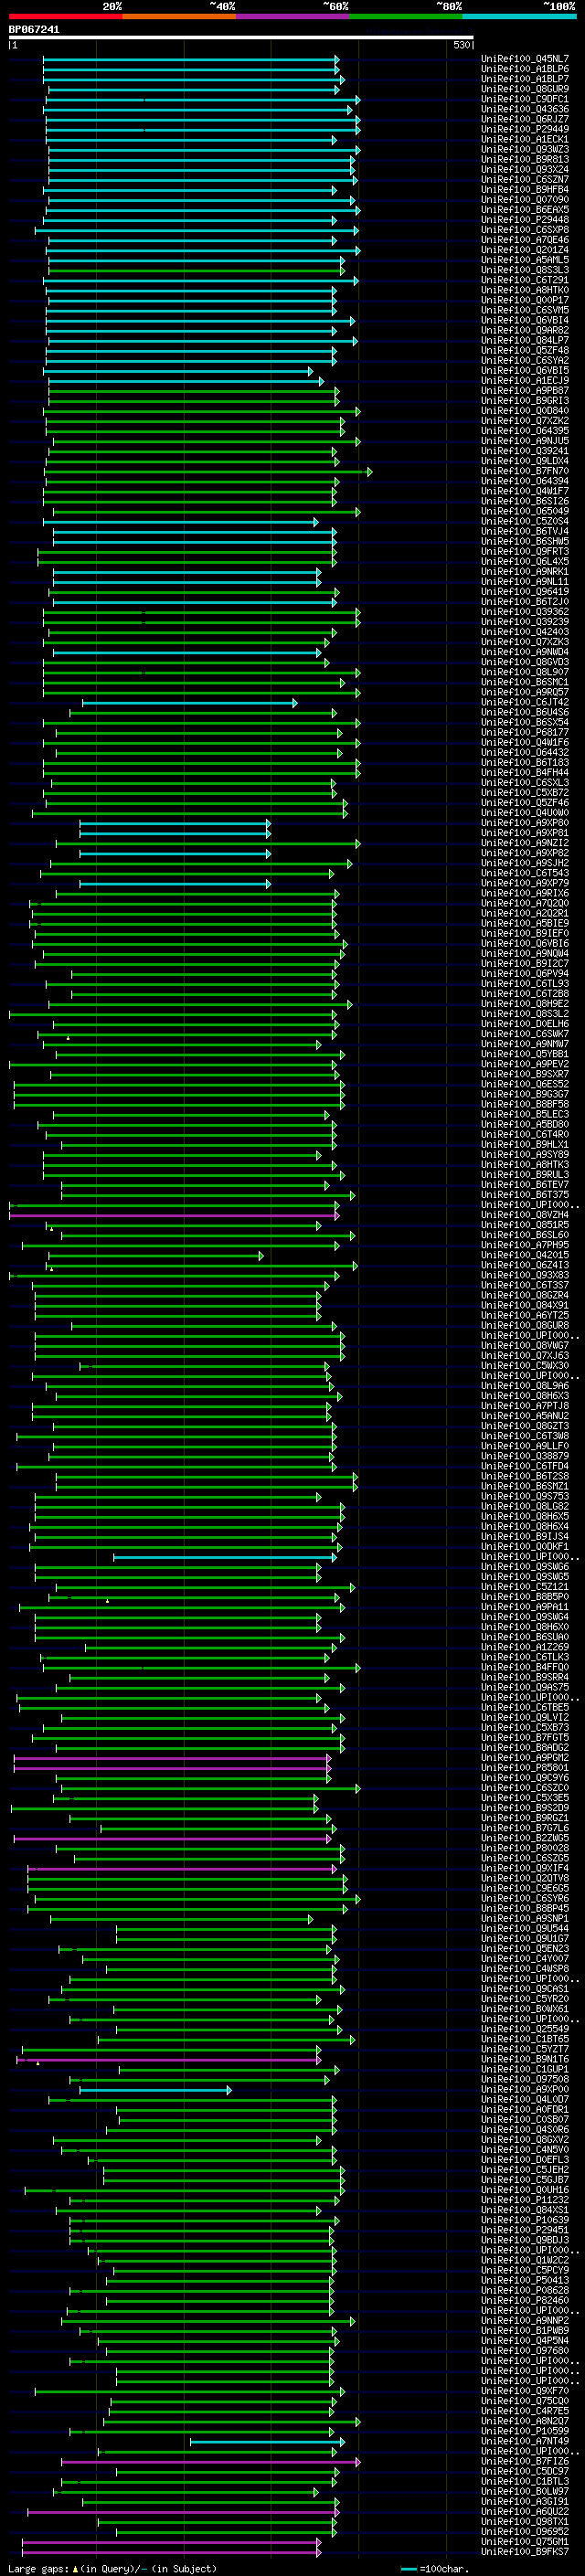Select the UniRef100_O96952 label
The image size is (585, 2576).
pos(525,2531)
